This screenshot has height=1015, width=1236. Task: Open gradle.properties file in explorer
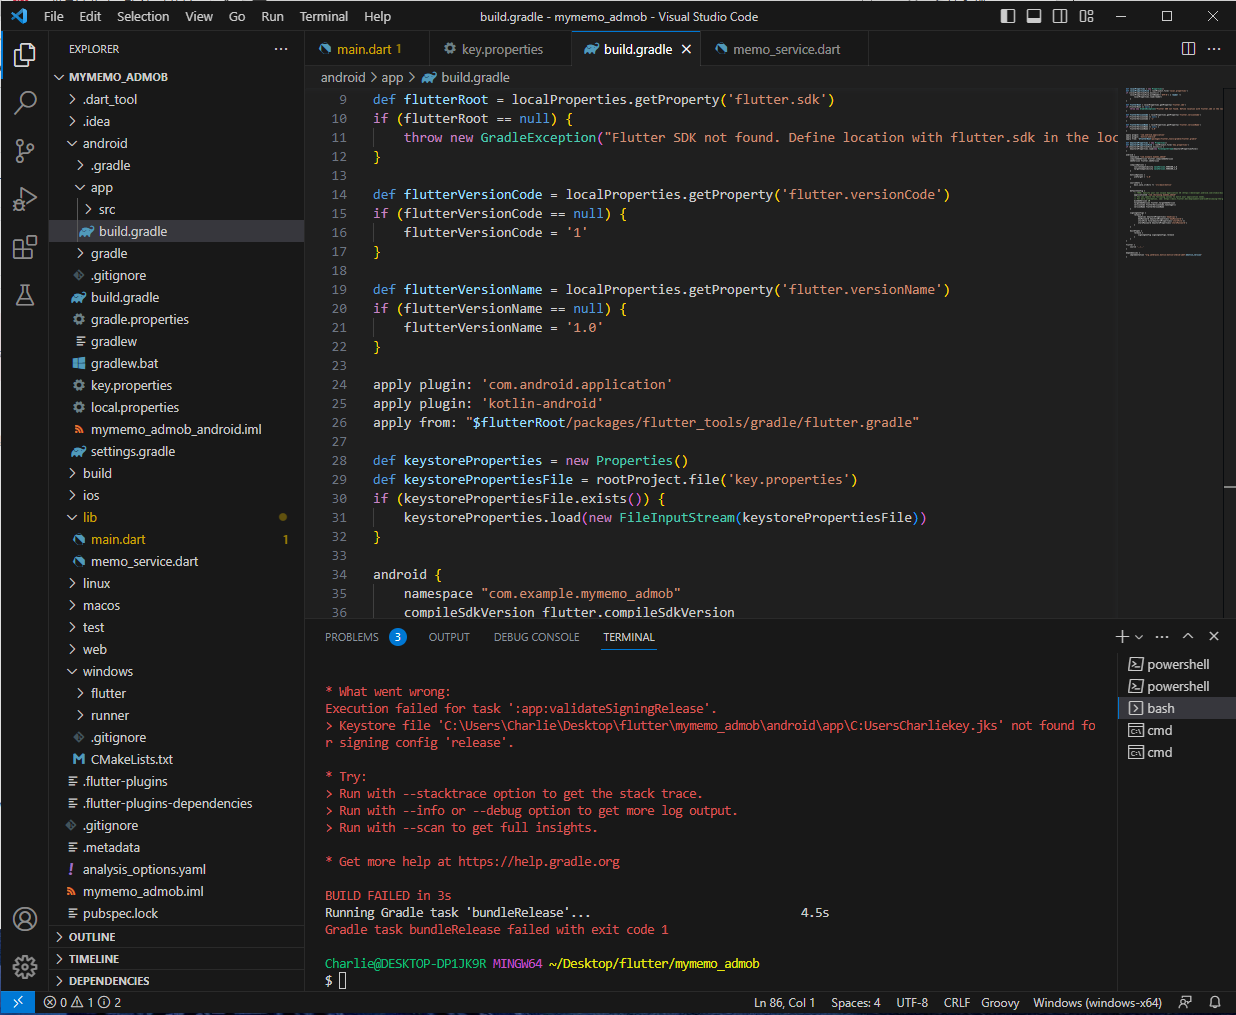(x=176, y=319)
